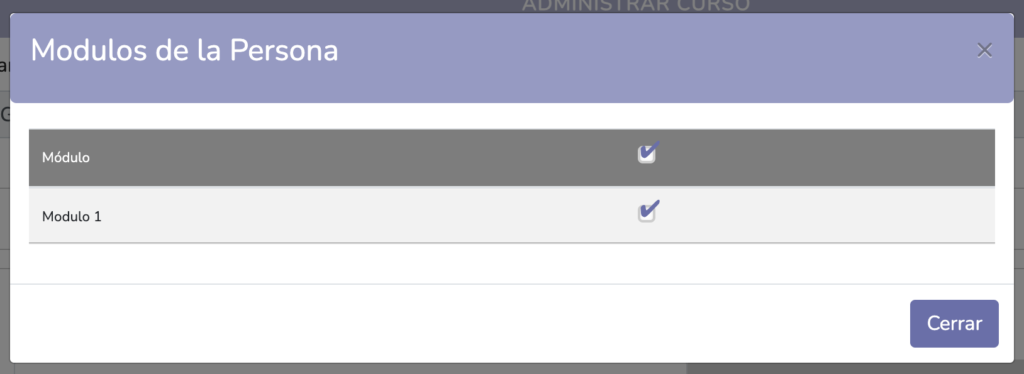This screenshot has width=1024, height=374.
Task: Click the gray X icon in the dialog header
Action: (984, 51)
